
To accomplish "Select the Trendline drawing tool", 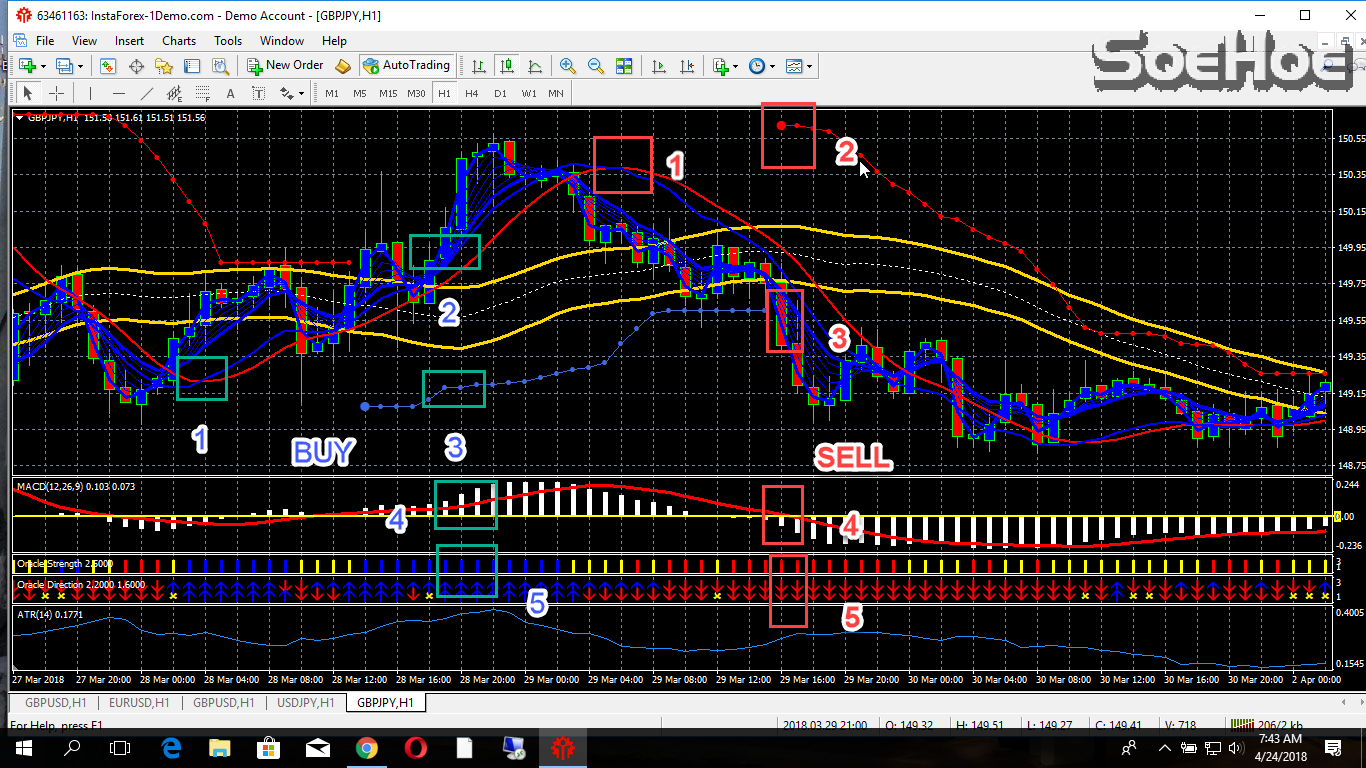I will coord(146,92).
